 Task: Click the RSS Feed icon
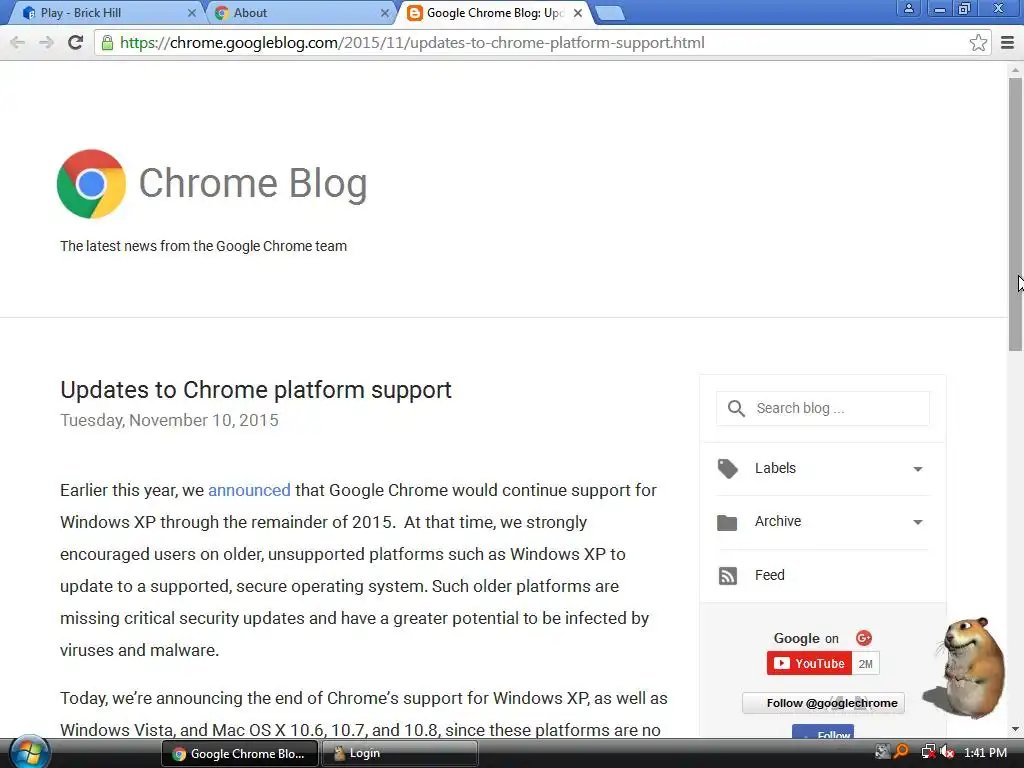click(x=728, y=575)
